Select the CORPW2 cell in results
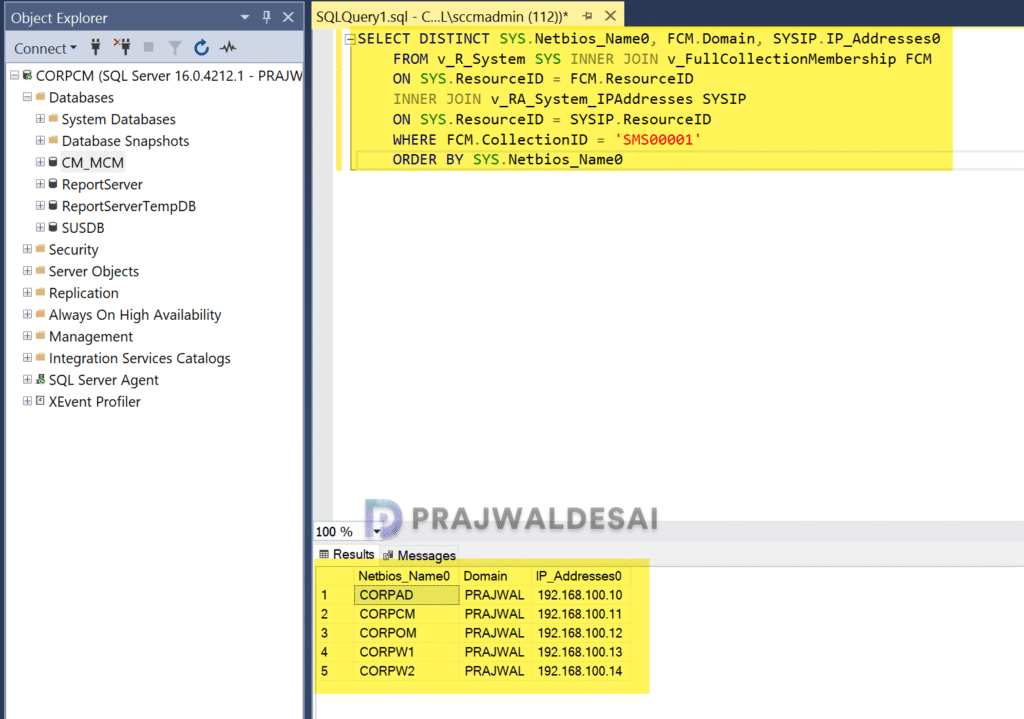 (x=406, y=671)
